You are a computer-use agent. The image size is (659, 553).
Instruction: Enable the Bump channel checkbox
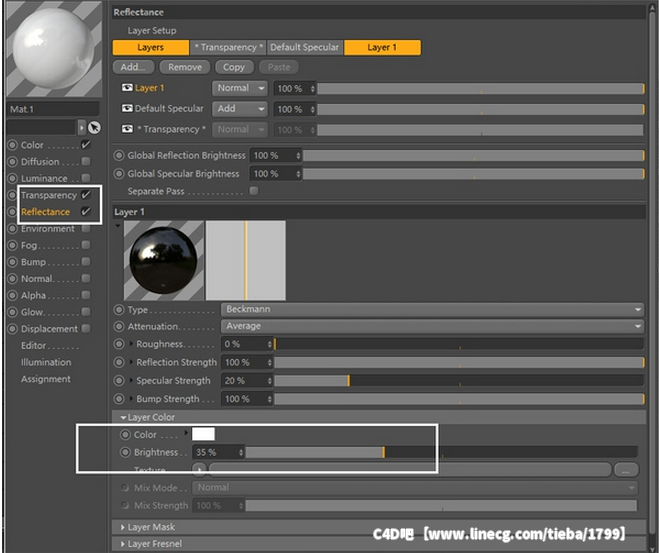pyautogui.click(x=86, y=261)
